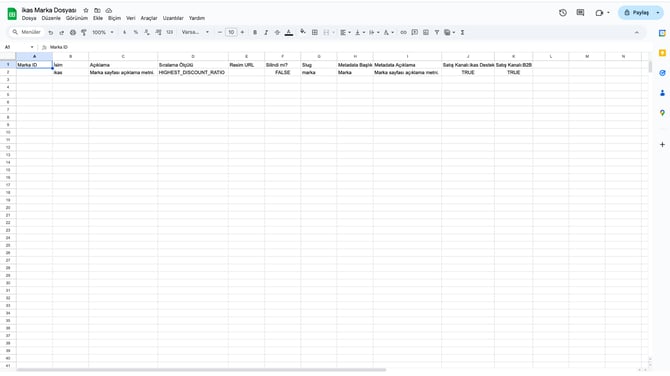Create a filter with funnel icon
Image resolution: width=670 pixels, height=376 pixels.
tap(437, 32)
